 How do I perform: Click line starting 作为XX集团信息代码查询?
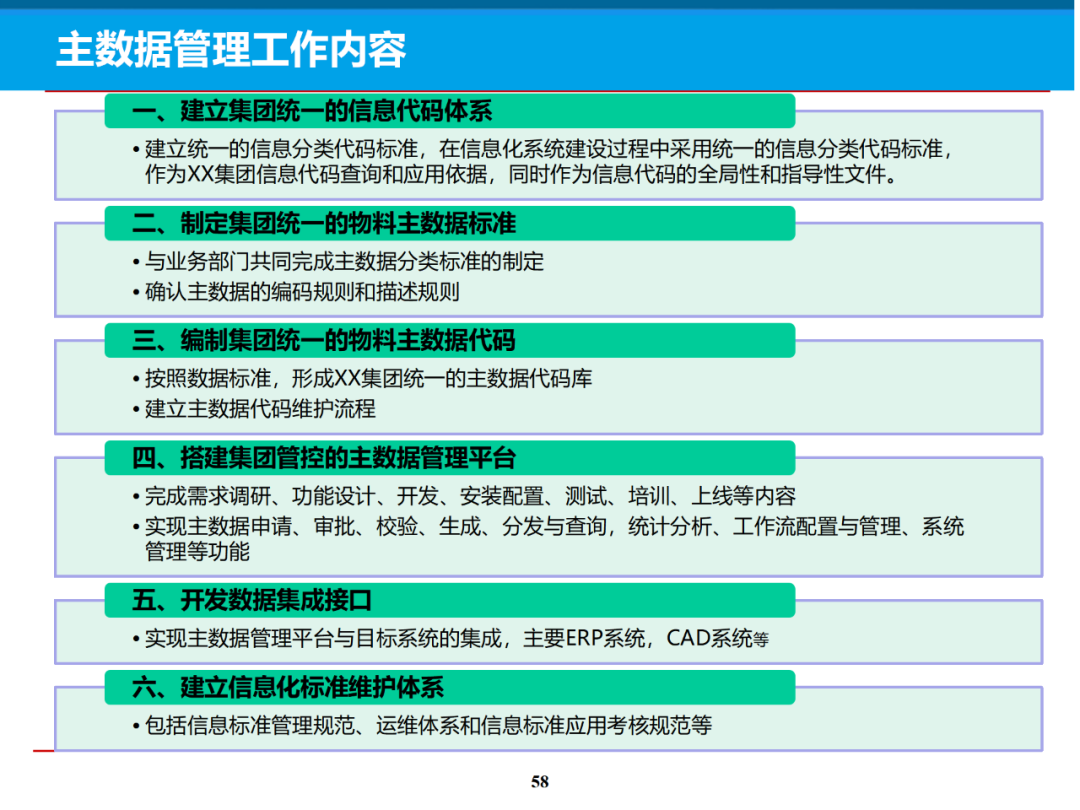pos(521,174)
